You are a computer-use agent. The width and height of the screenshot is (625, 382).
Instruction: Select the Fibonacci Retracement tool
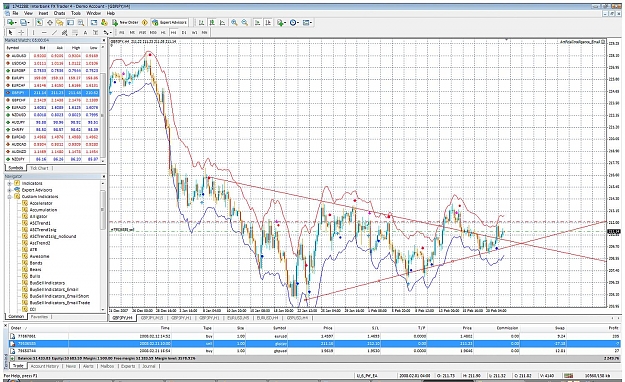point(75,33)
